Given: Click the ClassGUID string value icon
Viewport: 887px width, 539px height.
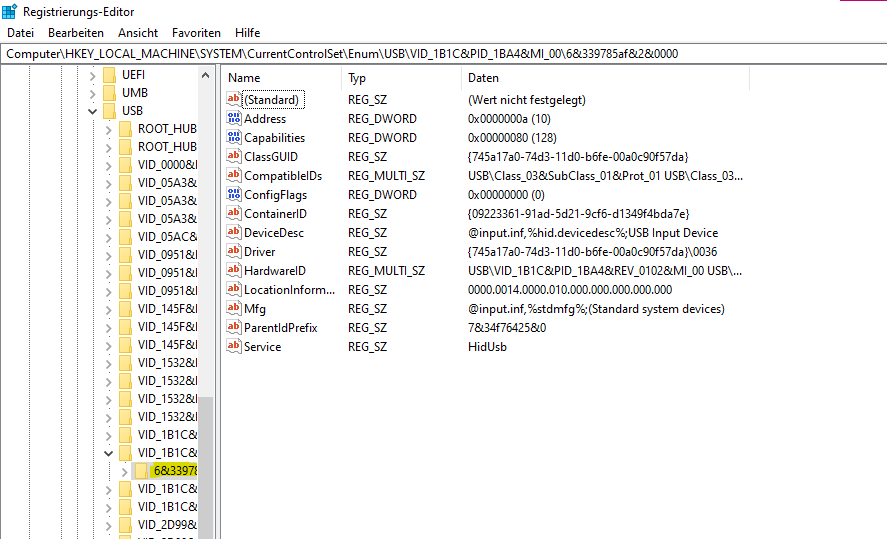Looking at the screenshot, I should click(234, 157).
